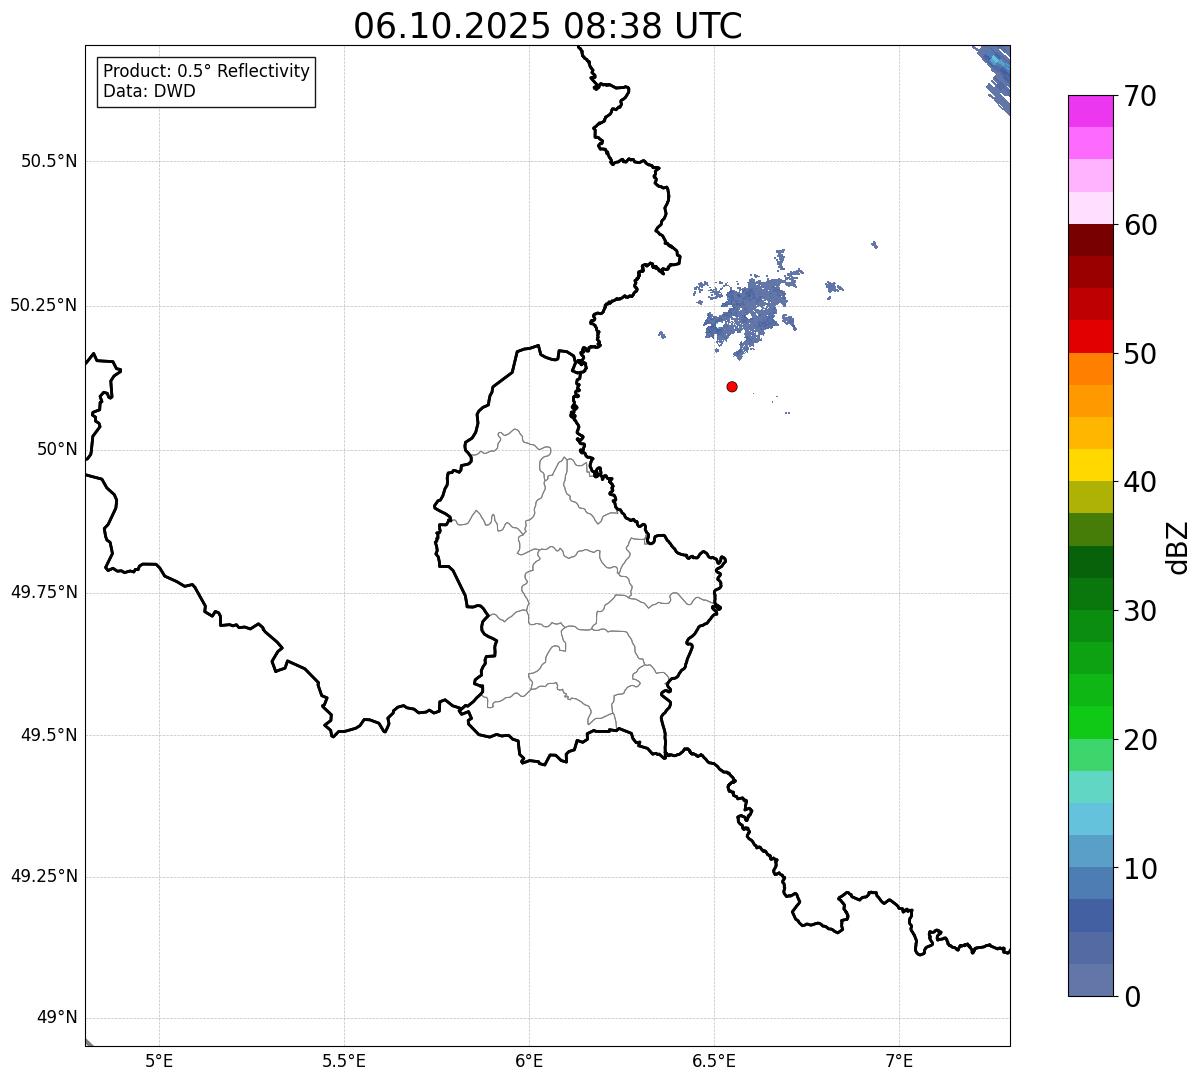
Task: Click the 6°E longitude label
Action: (529, 1061)
